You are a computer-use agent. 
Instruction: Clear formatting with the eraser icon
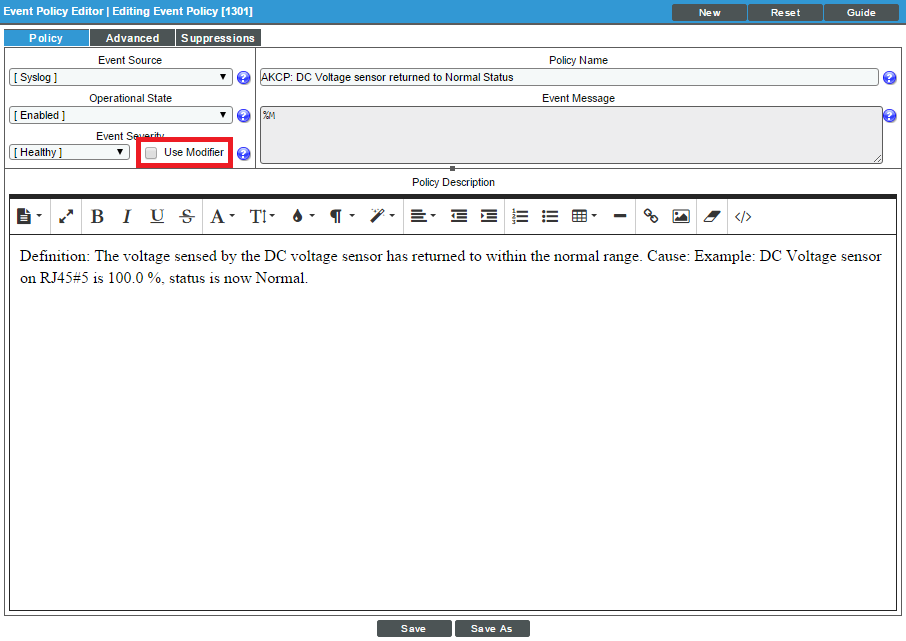pyautogui.click(x=711, y=216)
